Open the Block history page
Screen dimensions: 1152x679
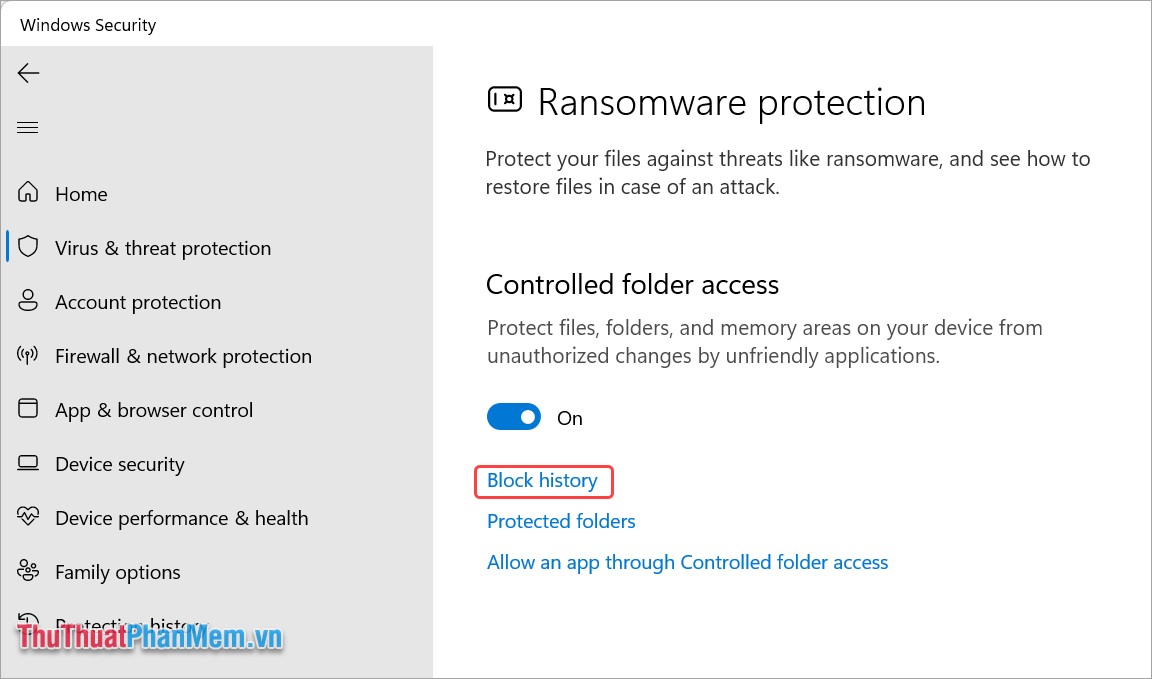(x=543, y=481)
